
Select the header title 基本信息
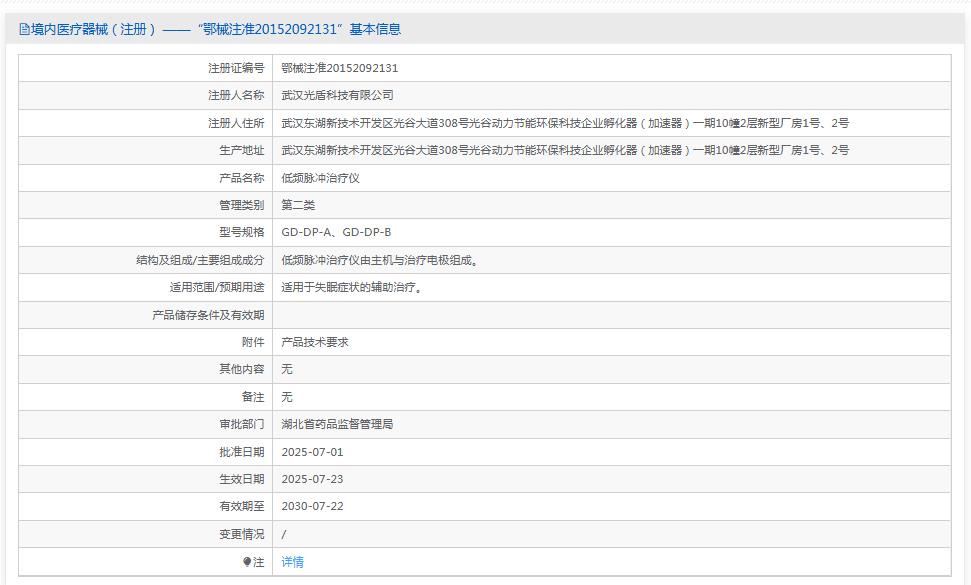[376, 26]
